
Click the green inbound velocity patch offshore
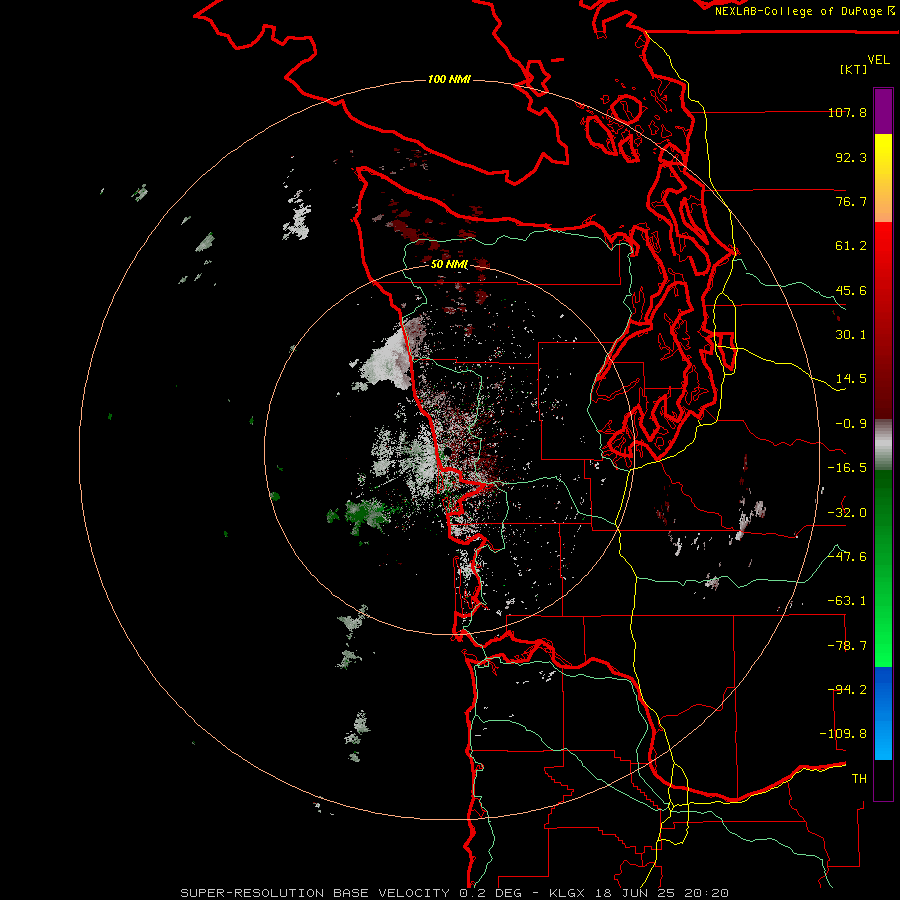pos(367,515)
